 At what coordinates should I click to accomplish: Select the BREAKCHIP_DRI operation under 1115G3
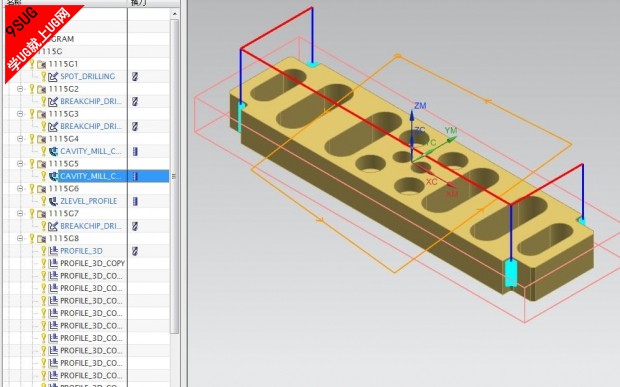[91, 126]
